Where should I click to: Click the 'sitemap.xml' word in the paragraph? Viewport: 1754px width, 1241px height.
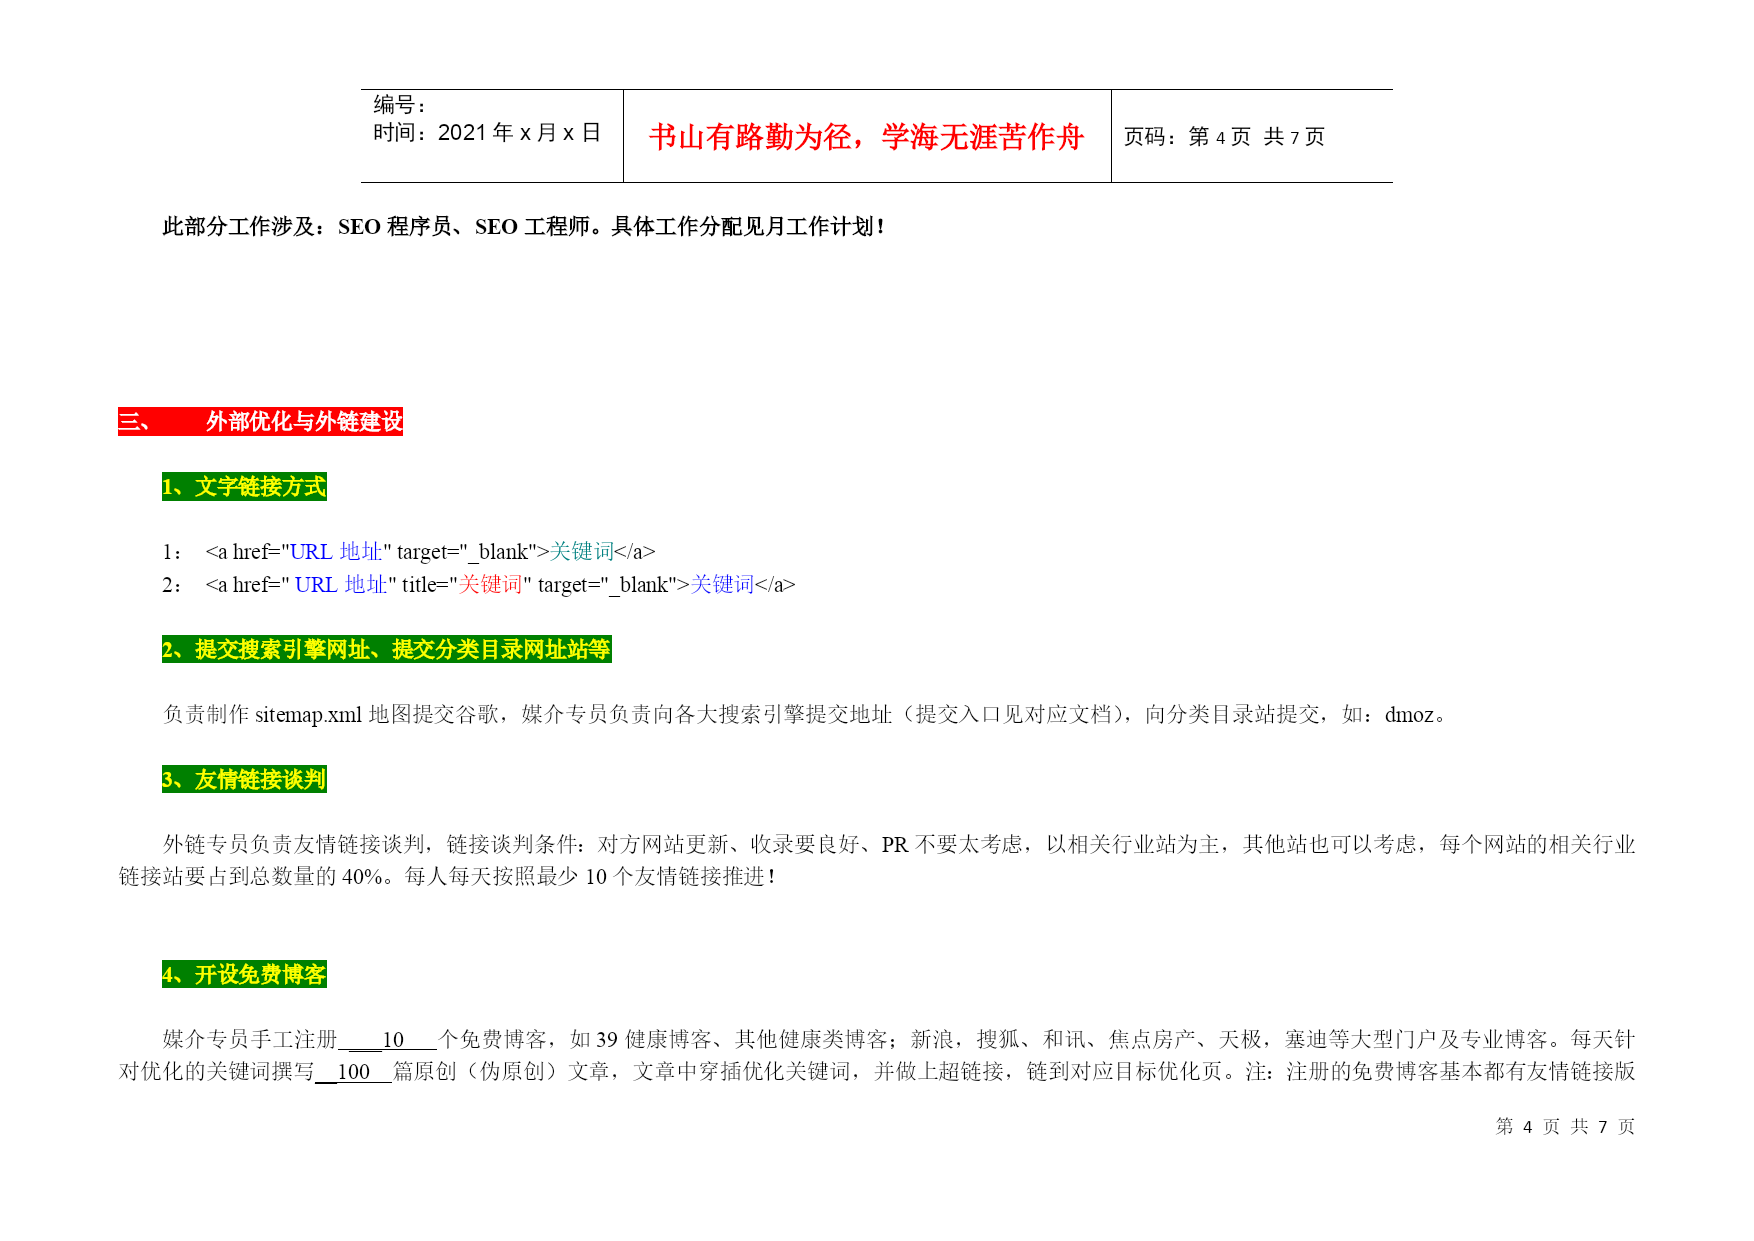[308, 715]
